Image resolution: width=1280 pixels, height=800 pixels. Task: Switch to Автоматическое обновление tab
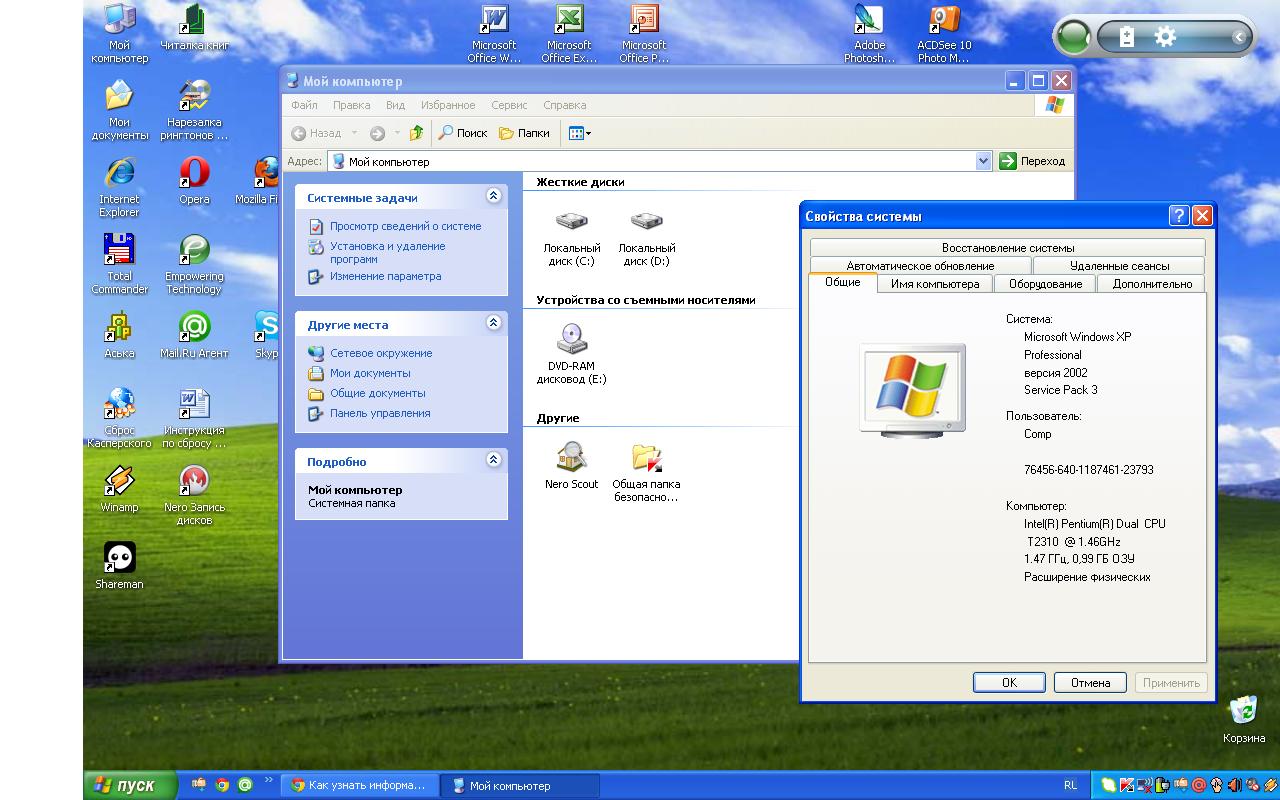[920, 266]
